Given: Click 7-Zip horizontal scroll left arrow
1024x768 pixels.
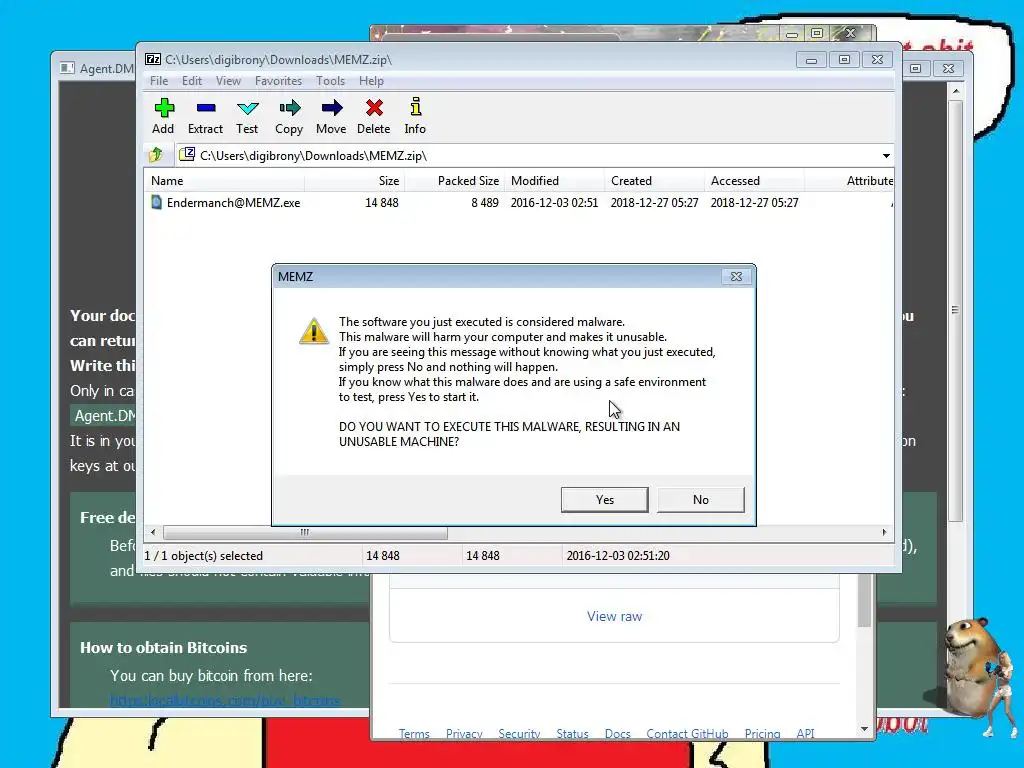Looking at the screenshot, I should 153,532.
